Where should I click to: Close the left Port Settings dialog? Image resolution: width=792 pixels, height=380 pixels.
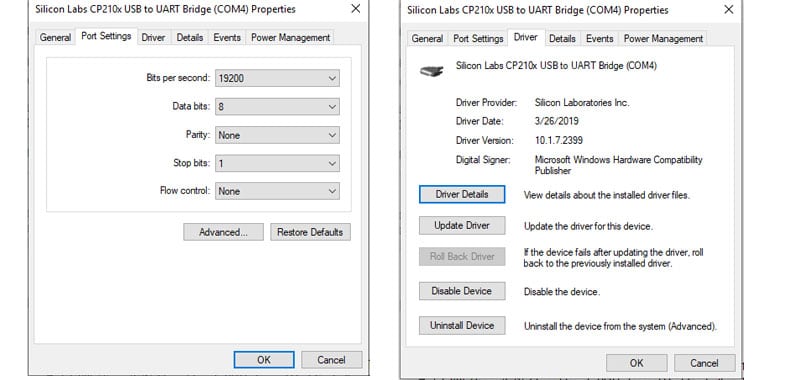356,9
